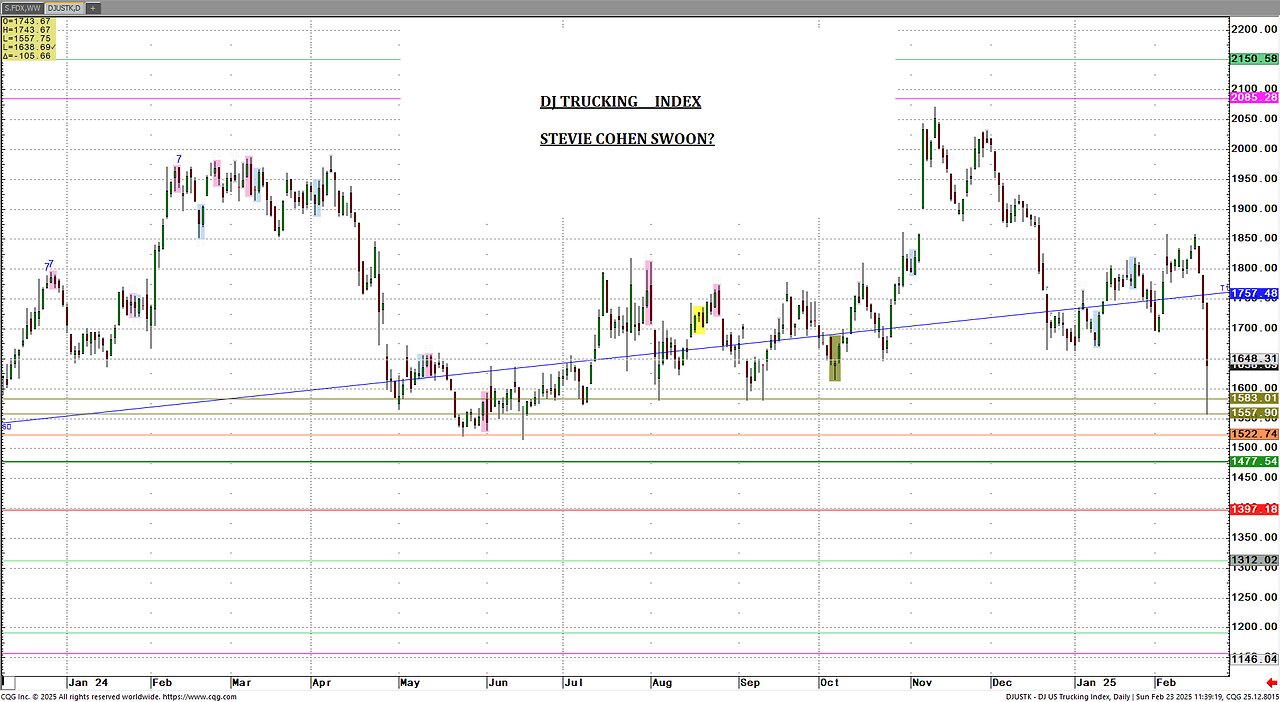This screenshot has height=702, width=1280.
Task: Click the 'Jan 24' time axis label
Action: [x=87, y=684]
